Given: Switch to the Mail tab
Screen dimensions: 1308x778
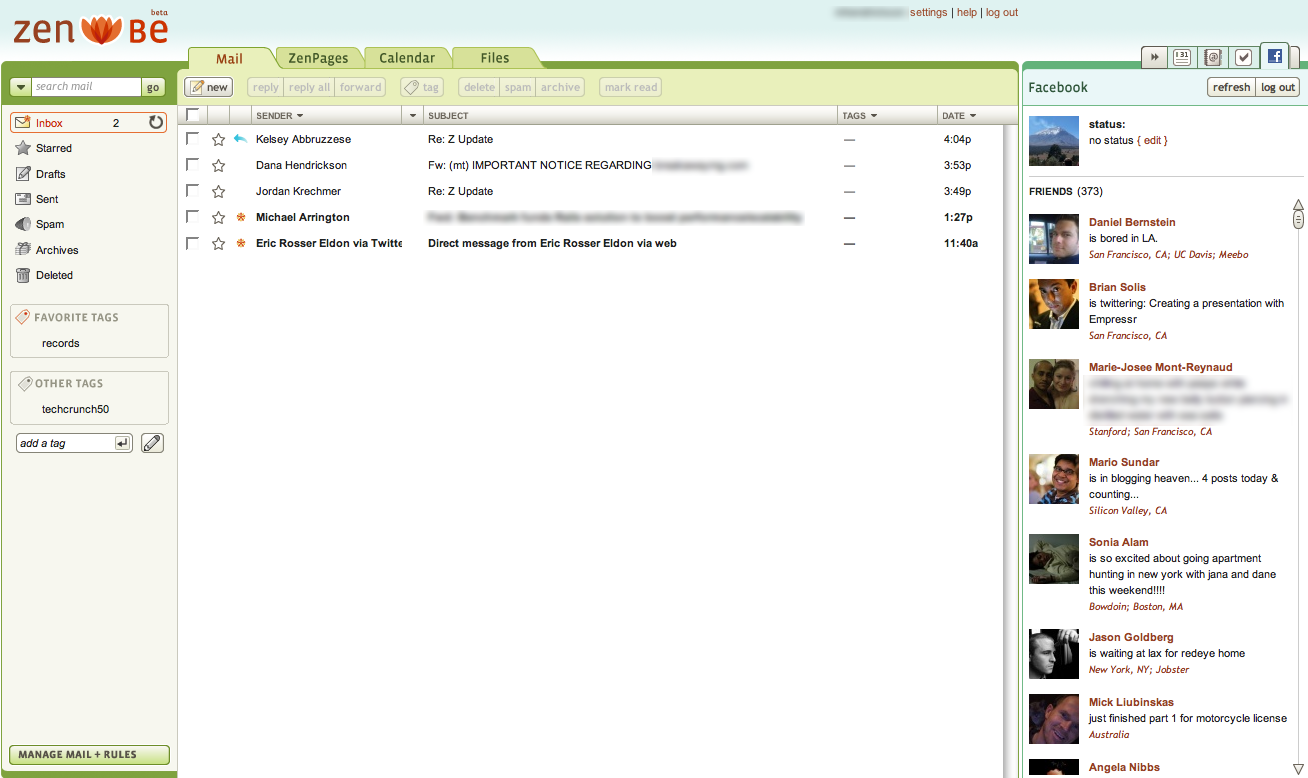Looking at the screenshot, I should (230, 58).
